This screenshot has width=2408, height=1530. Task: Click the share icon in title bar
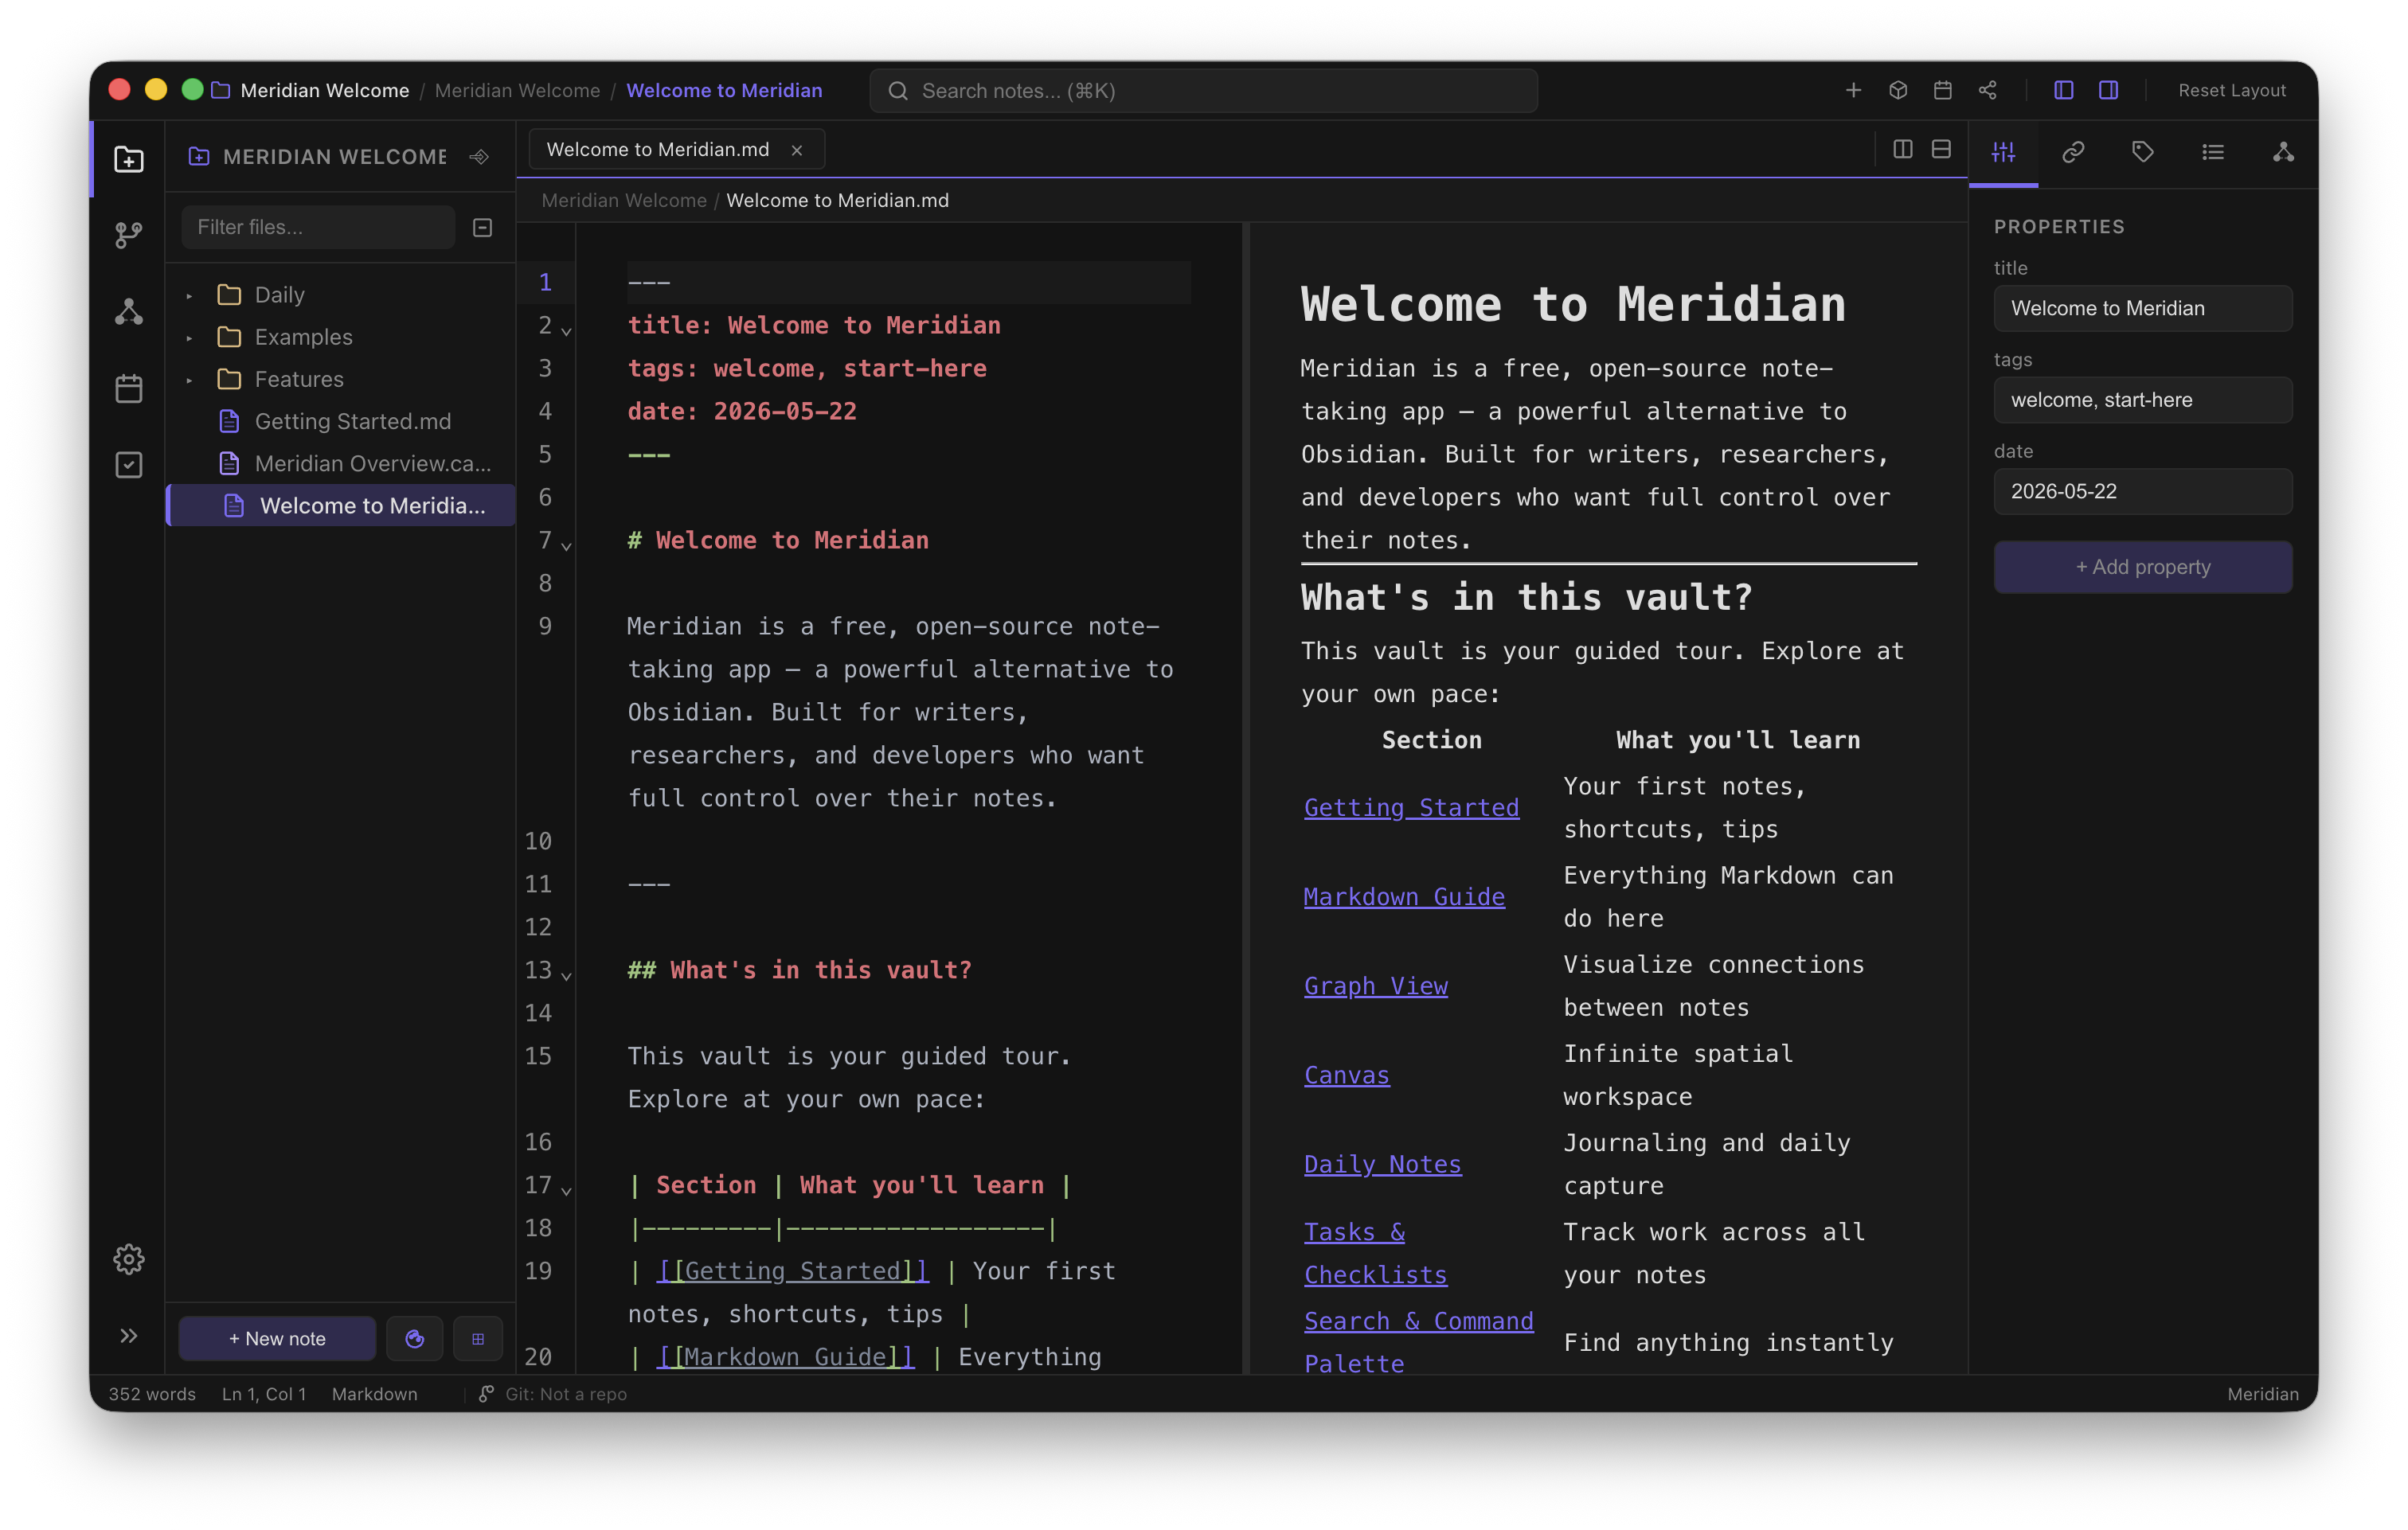pos(1988,91)
